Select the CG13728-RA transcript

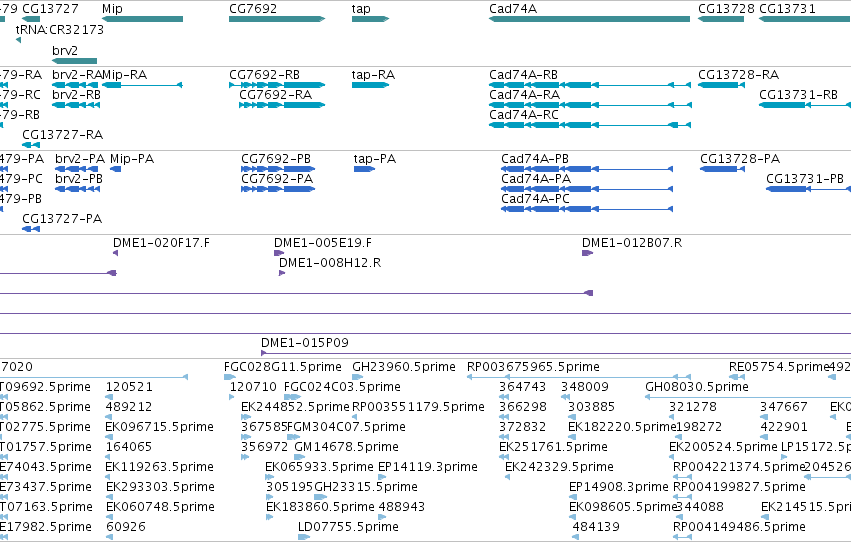[721, 85]
